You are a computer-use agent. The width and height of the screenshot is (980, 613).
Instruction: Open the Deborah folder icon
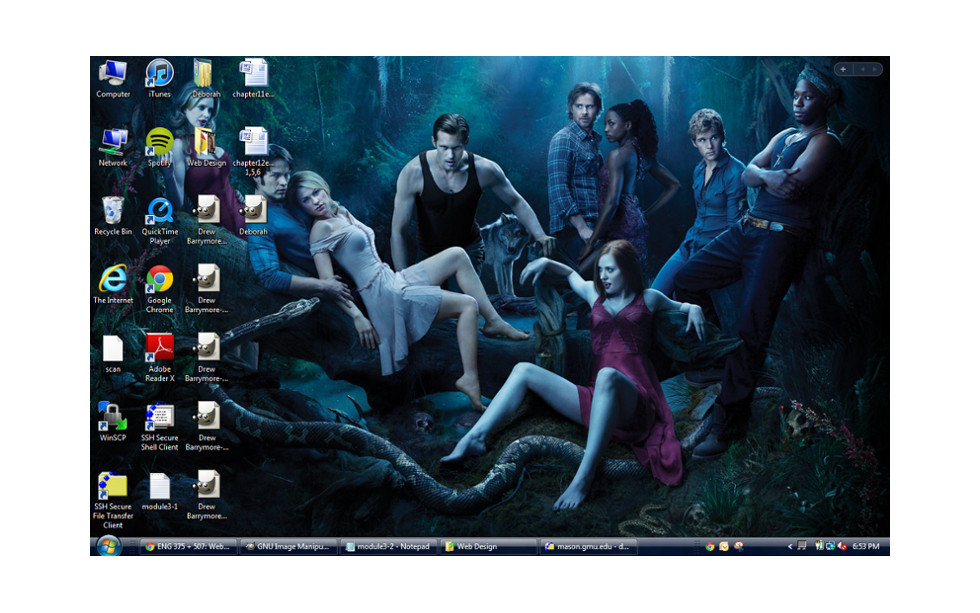206,79
